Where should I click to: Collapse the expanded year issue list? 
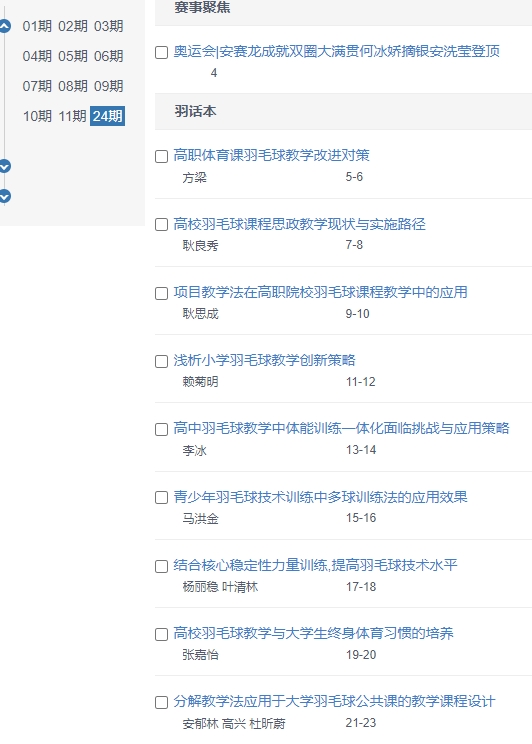(x=4, y=26)
